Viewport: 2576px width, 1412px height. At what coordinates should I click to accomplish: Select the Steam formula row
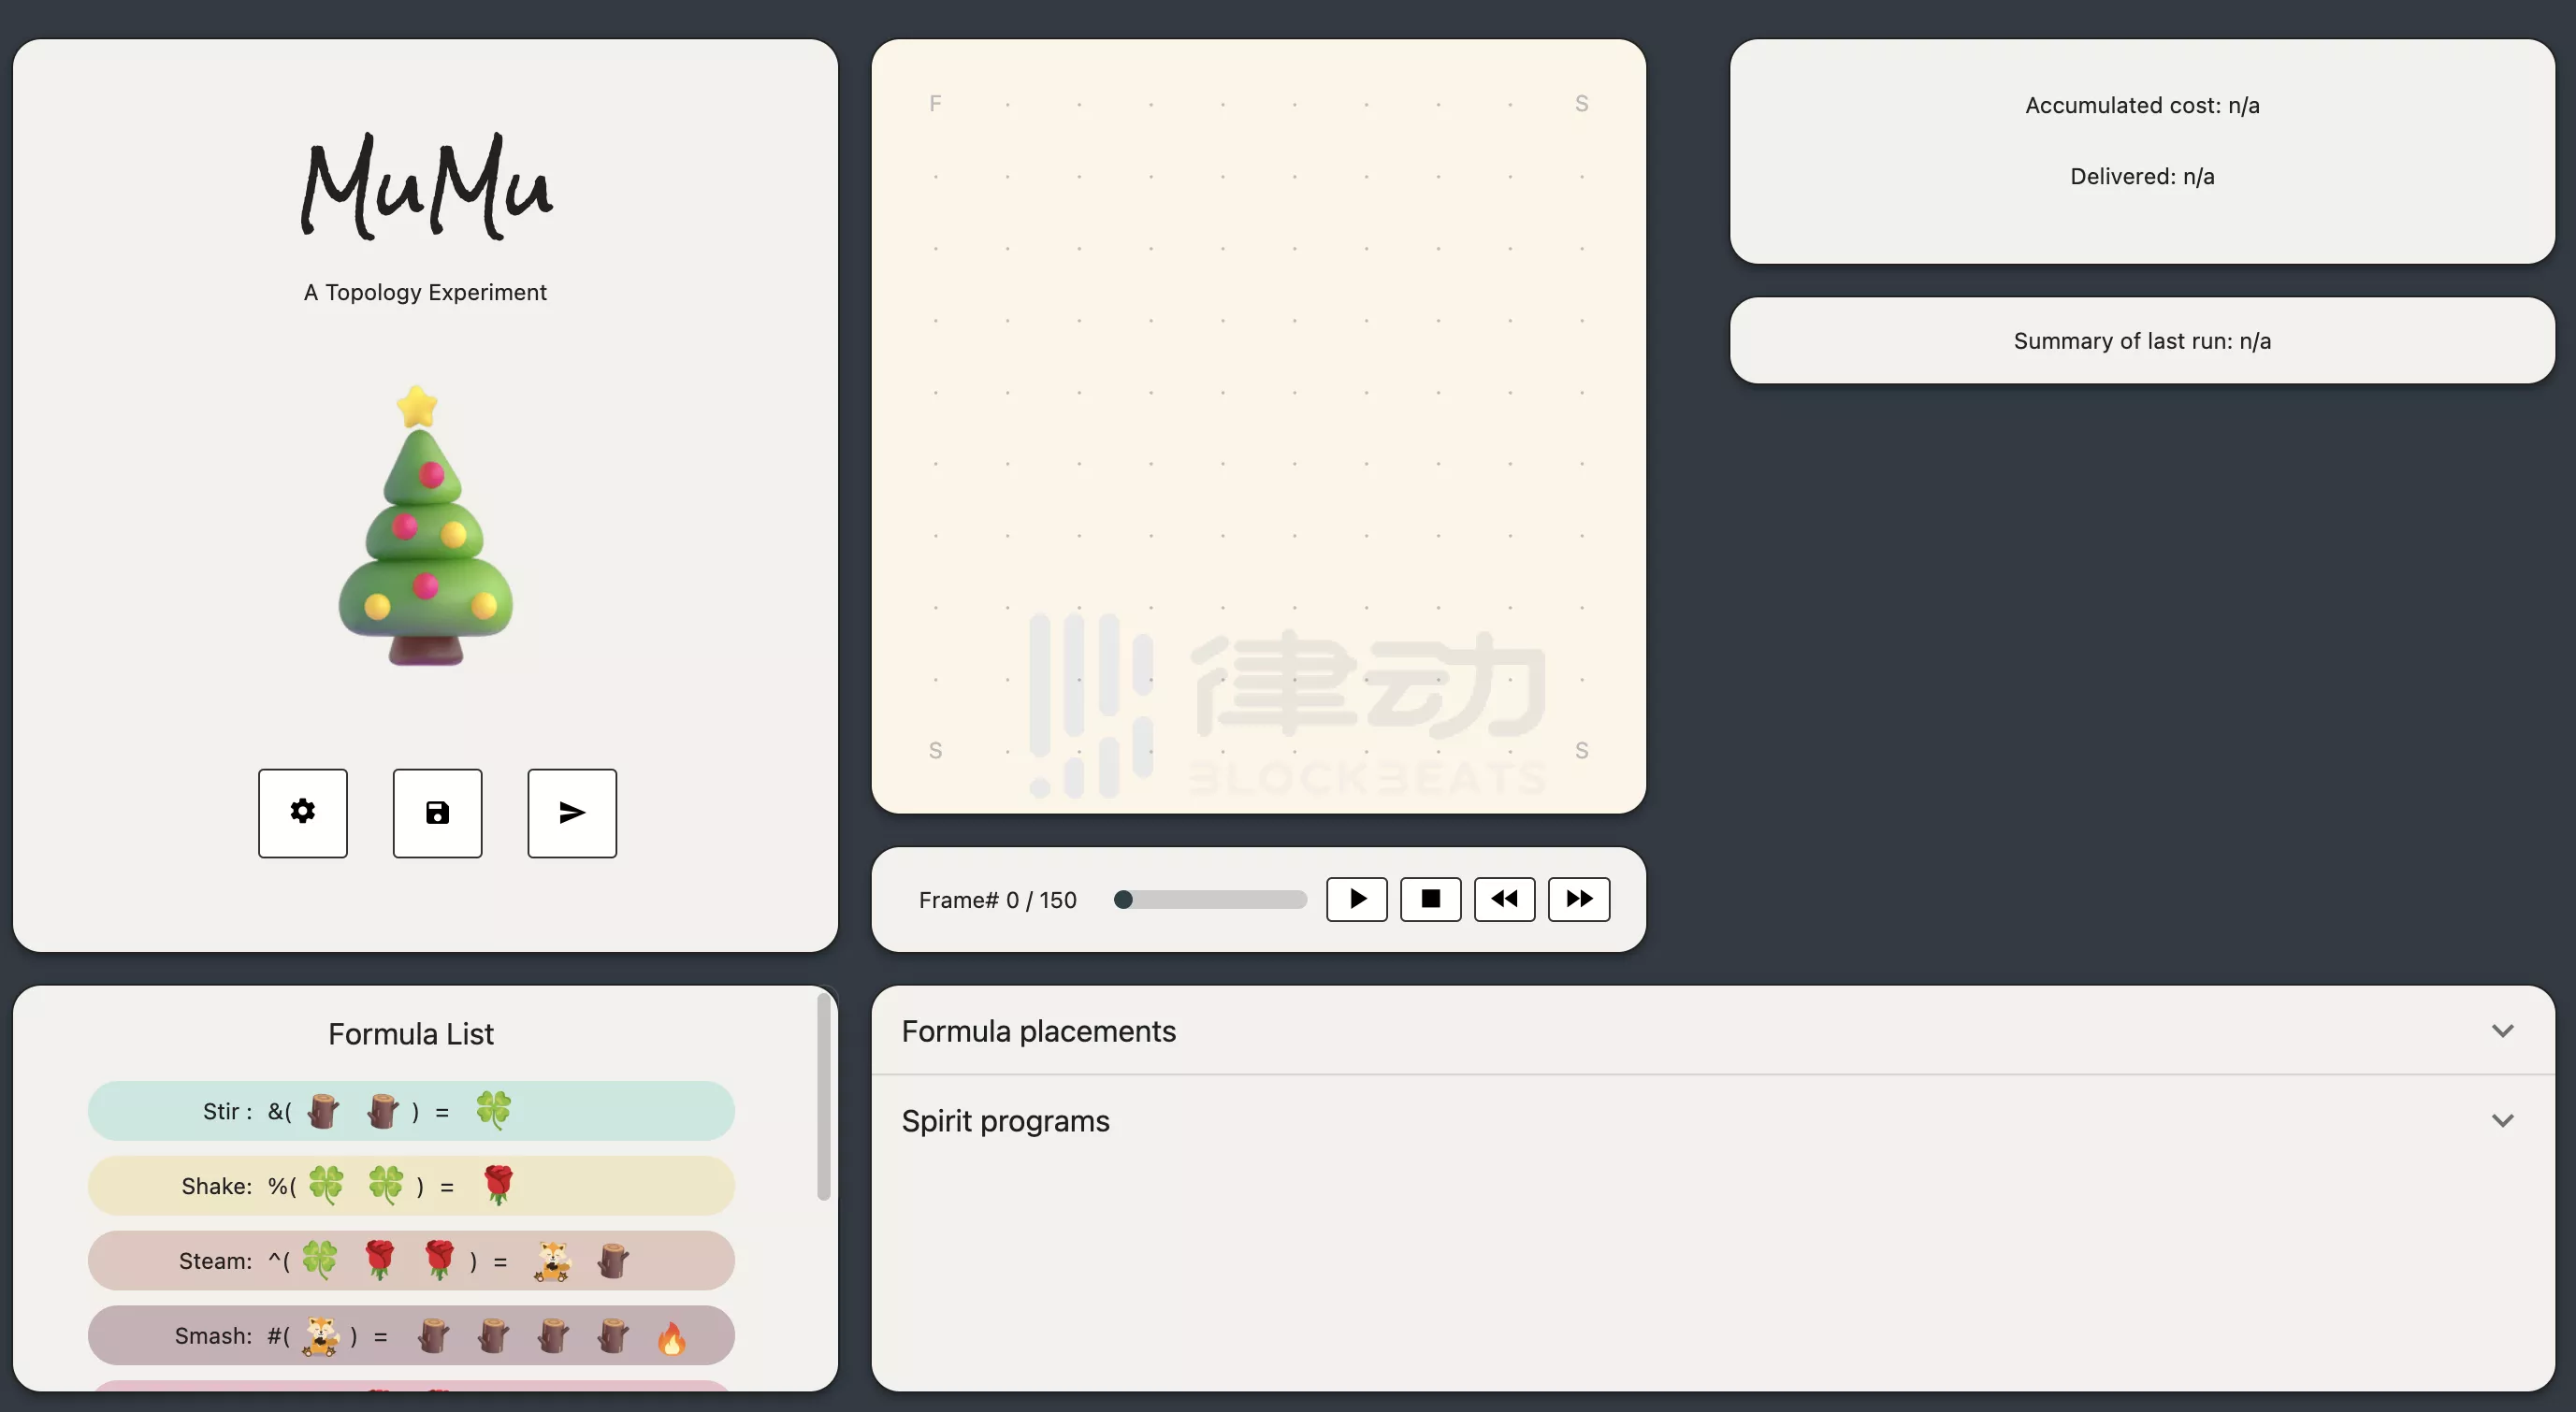click(x=410, y=1260)
